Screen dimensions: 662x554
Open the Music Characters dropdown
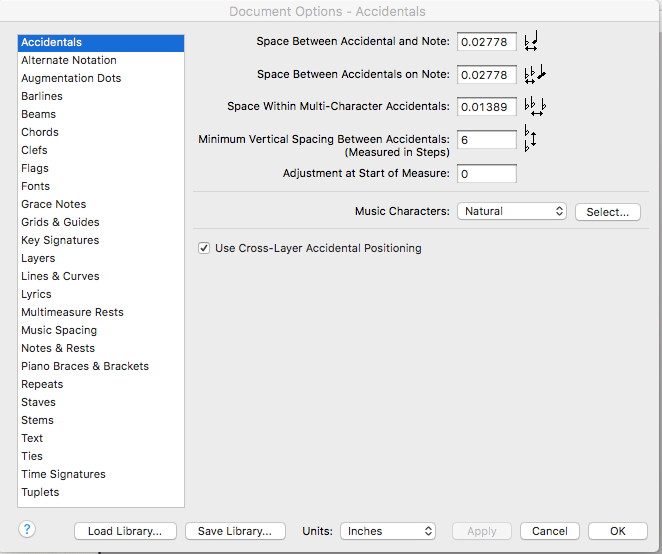[511, 211]
